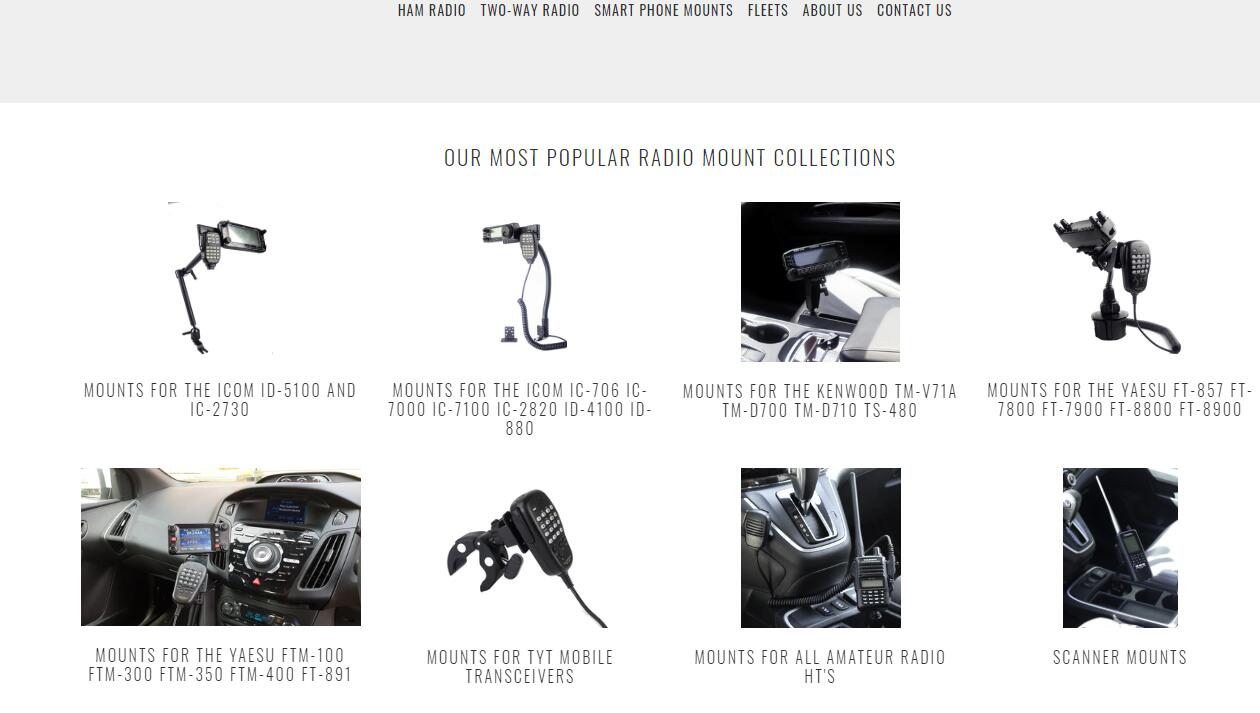Open the Fleets menu item

point(767,10)
